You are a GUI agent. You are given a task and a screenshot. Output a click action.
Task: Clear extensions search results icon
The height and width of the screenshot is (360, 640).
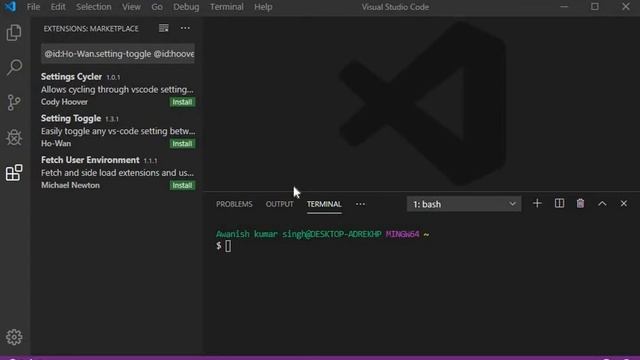point(164,28)
